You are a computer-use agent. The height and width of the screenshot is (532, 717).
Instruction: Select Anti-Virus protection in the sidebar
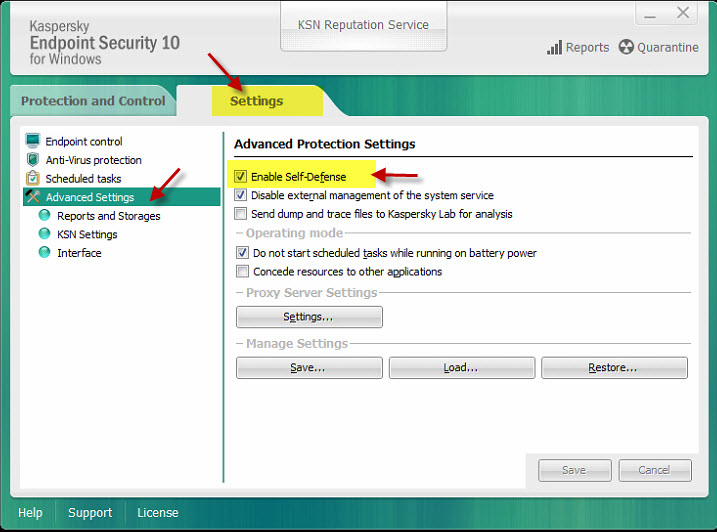94,160
